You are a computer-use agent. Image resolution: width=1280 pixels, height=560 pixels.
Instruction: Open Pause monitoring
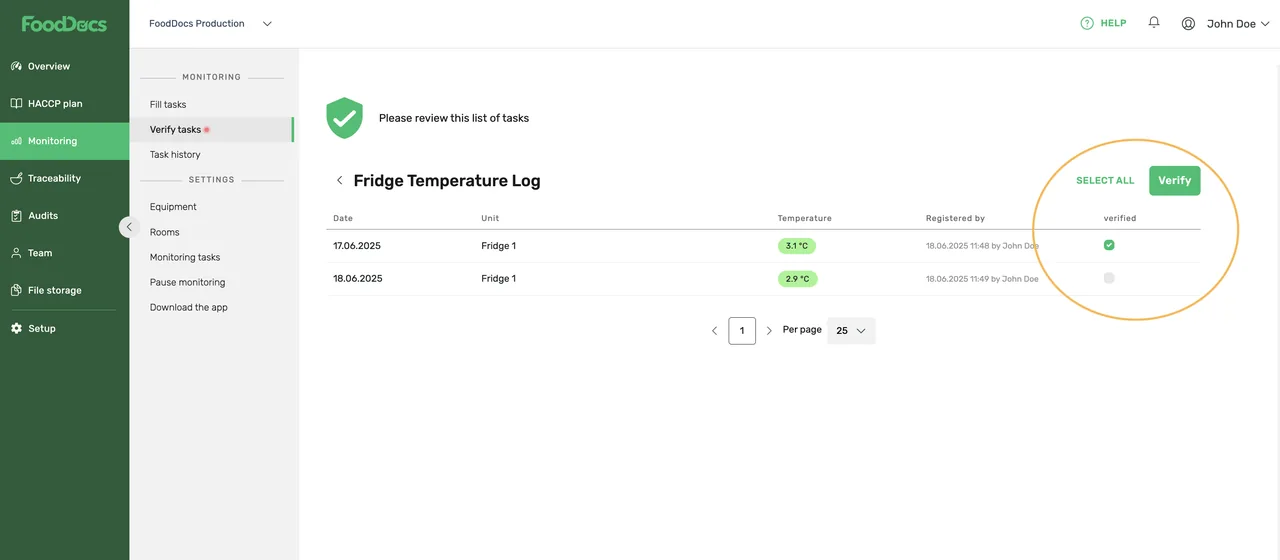tap(187, 282)
